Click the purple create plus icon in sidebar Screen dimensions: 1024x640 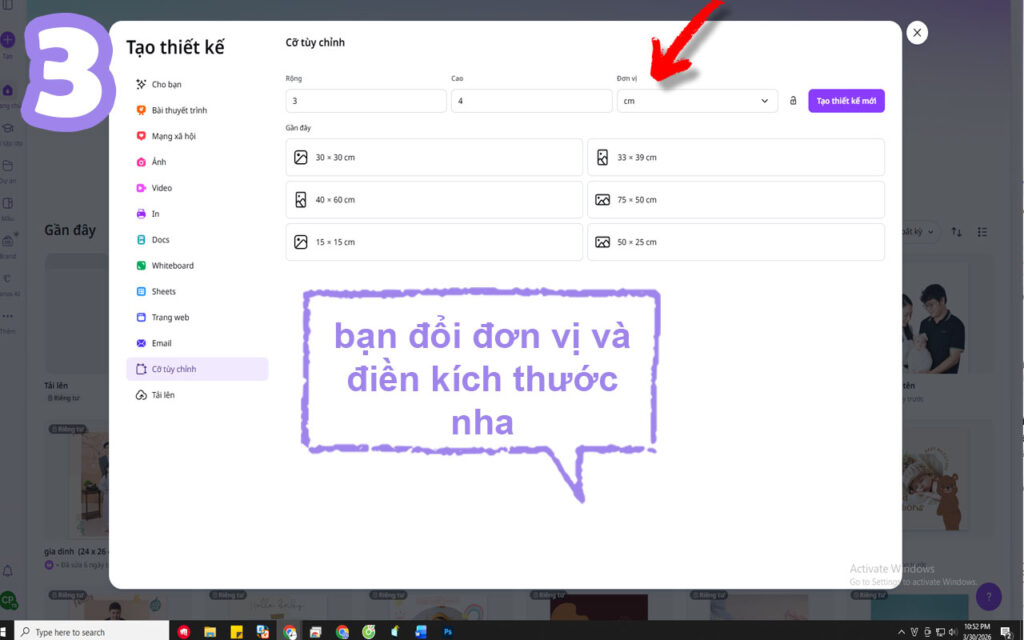click(x=8, y=40)
